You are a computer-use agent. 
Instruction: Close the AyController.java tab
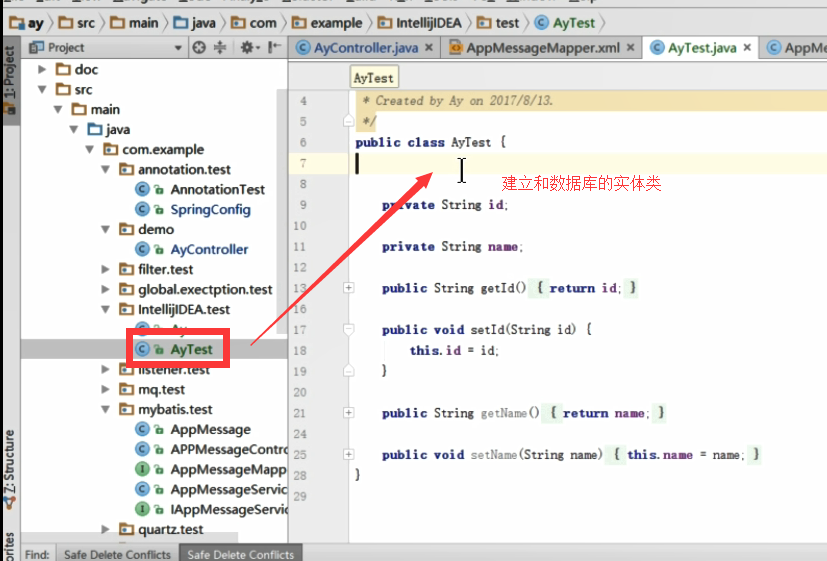[429, 47]
